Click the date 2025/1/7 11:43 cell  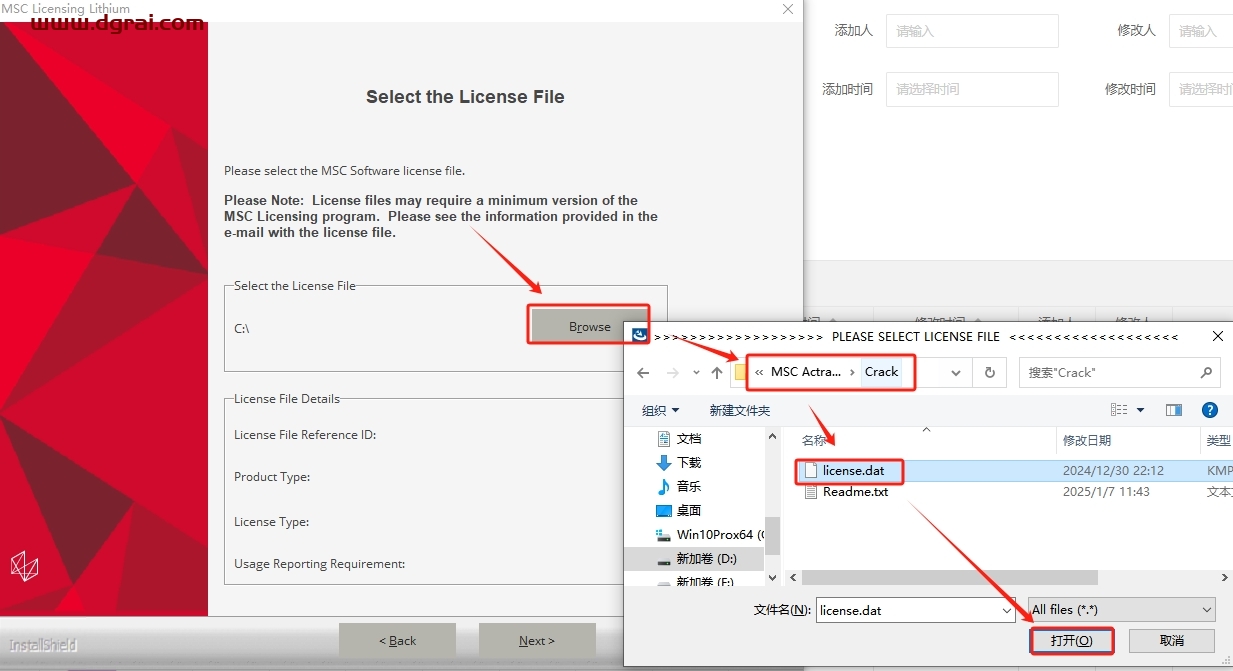pos(1106,492)
